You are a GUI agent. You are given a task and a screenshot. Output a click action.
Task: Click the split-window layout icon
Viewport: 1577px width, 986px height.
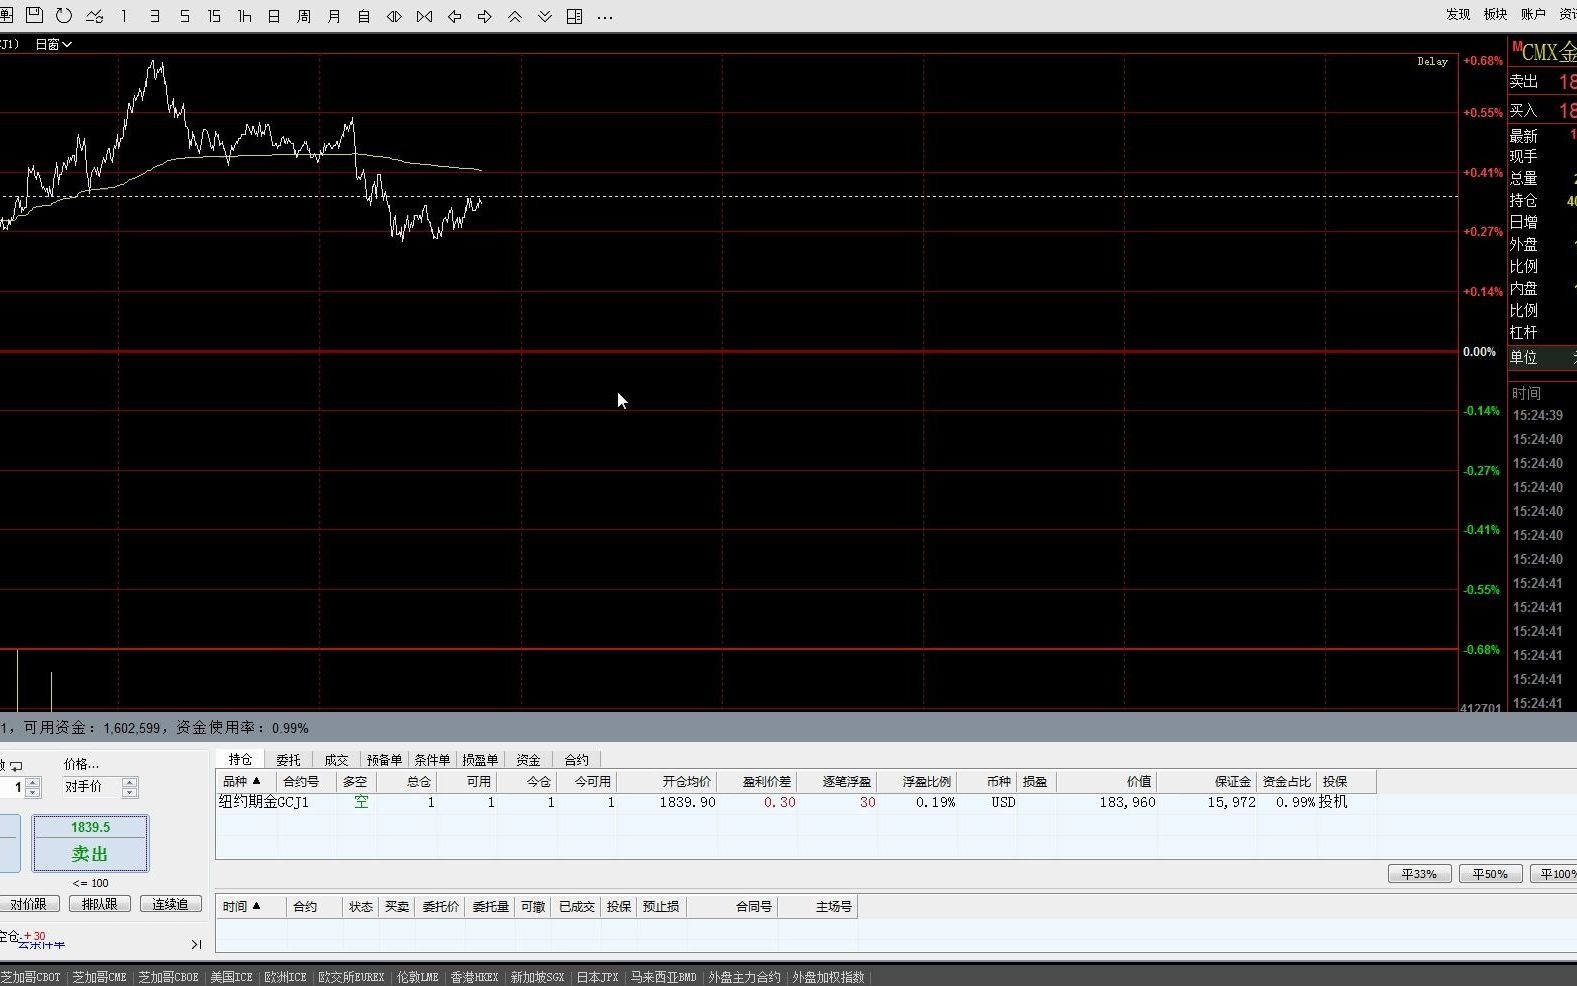(x=574, y=16)
